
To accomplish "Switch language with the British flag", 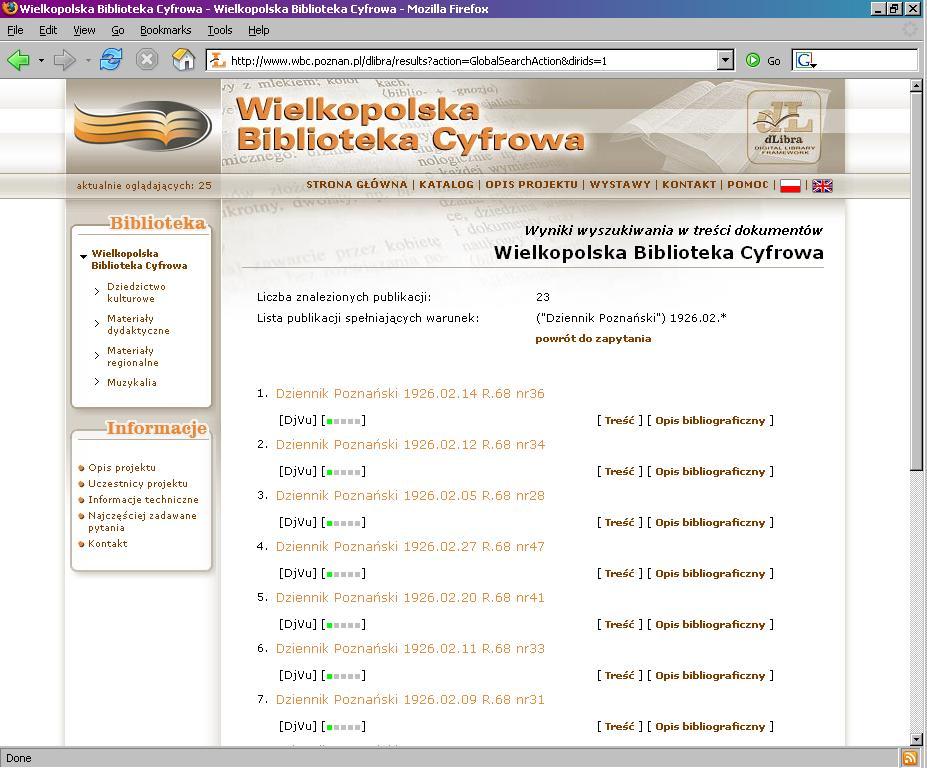I will [x=822, y=186].
